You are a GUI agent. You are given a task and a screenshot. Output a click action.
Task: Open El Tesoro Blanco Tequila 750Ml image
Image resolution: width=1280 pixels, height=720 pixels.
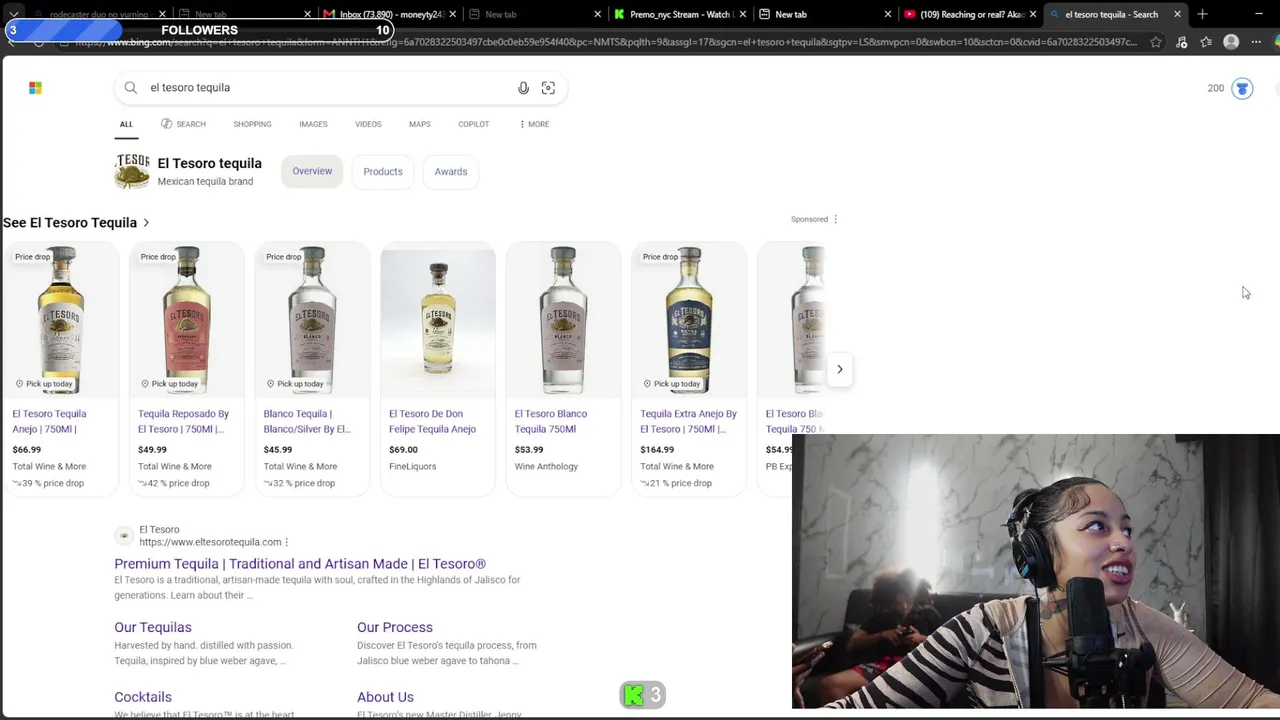click(563, 320)
